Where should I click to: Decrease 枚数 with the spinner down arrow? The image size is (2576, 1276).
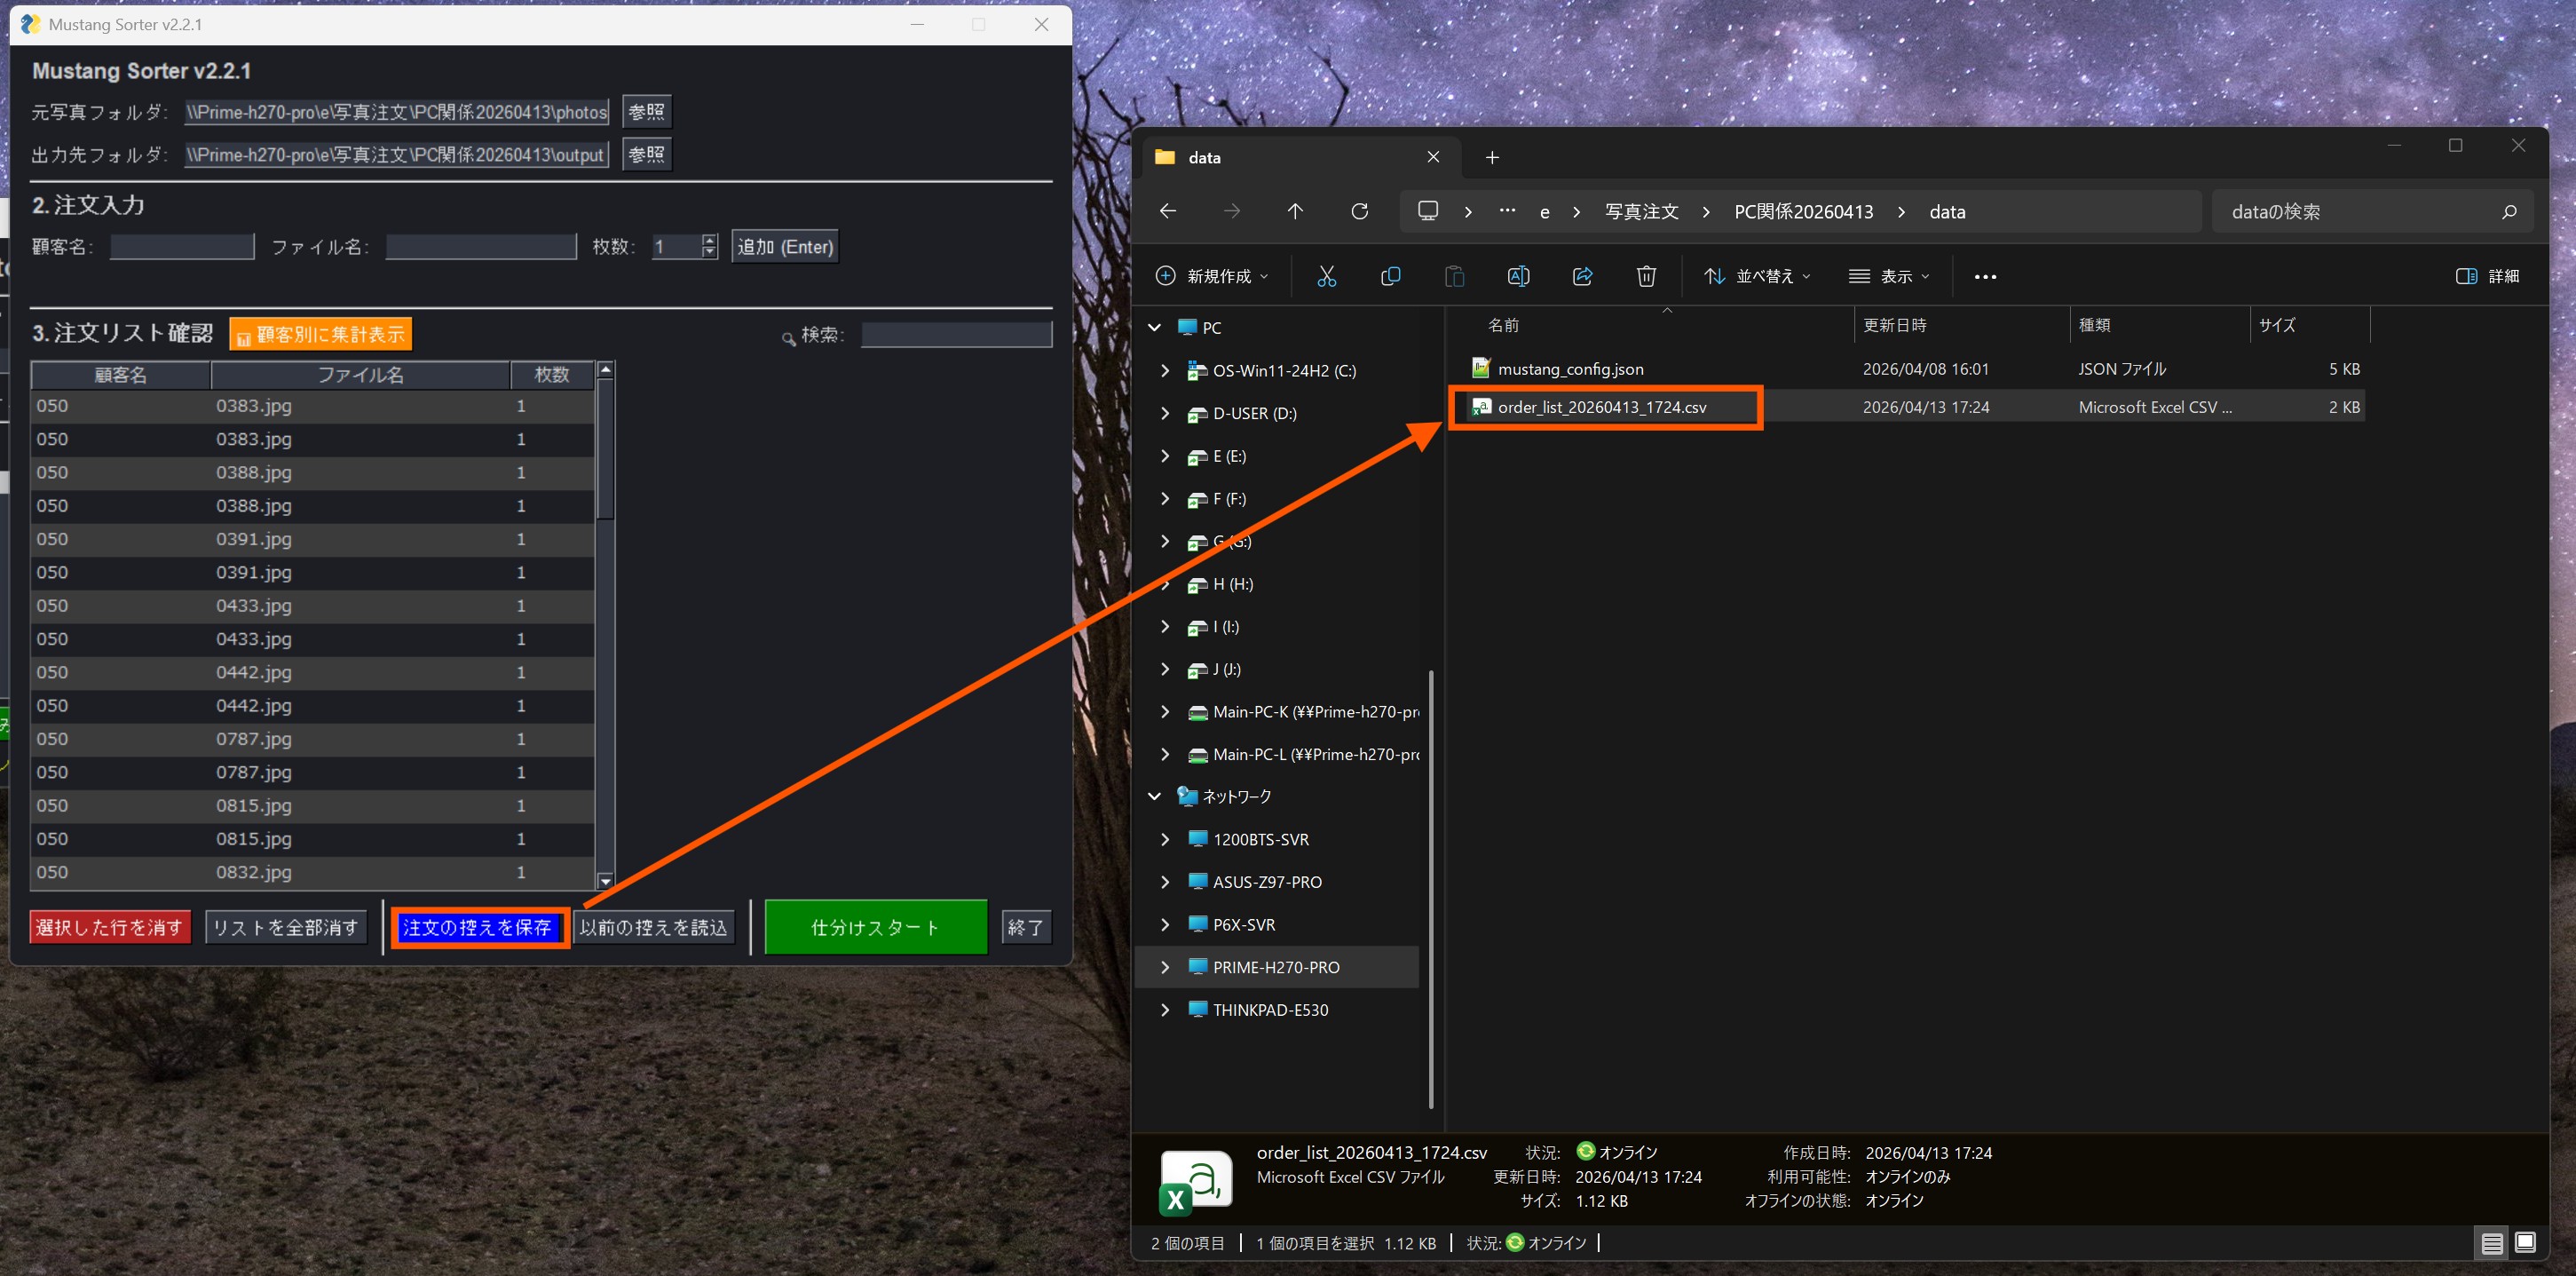click(x=710, y=252)
